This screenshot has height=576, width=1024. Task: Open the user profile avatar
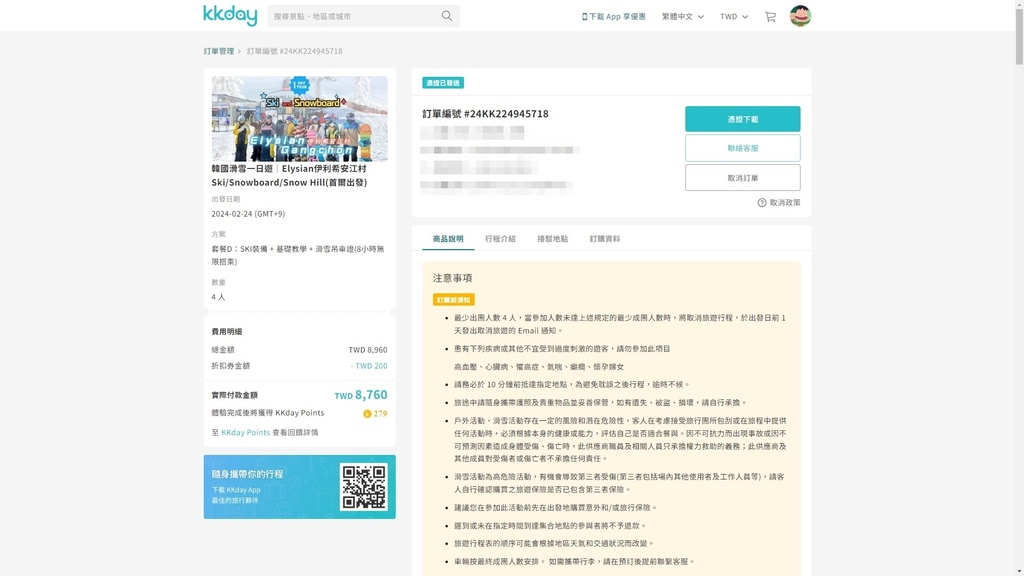[800, 16]
